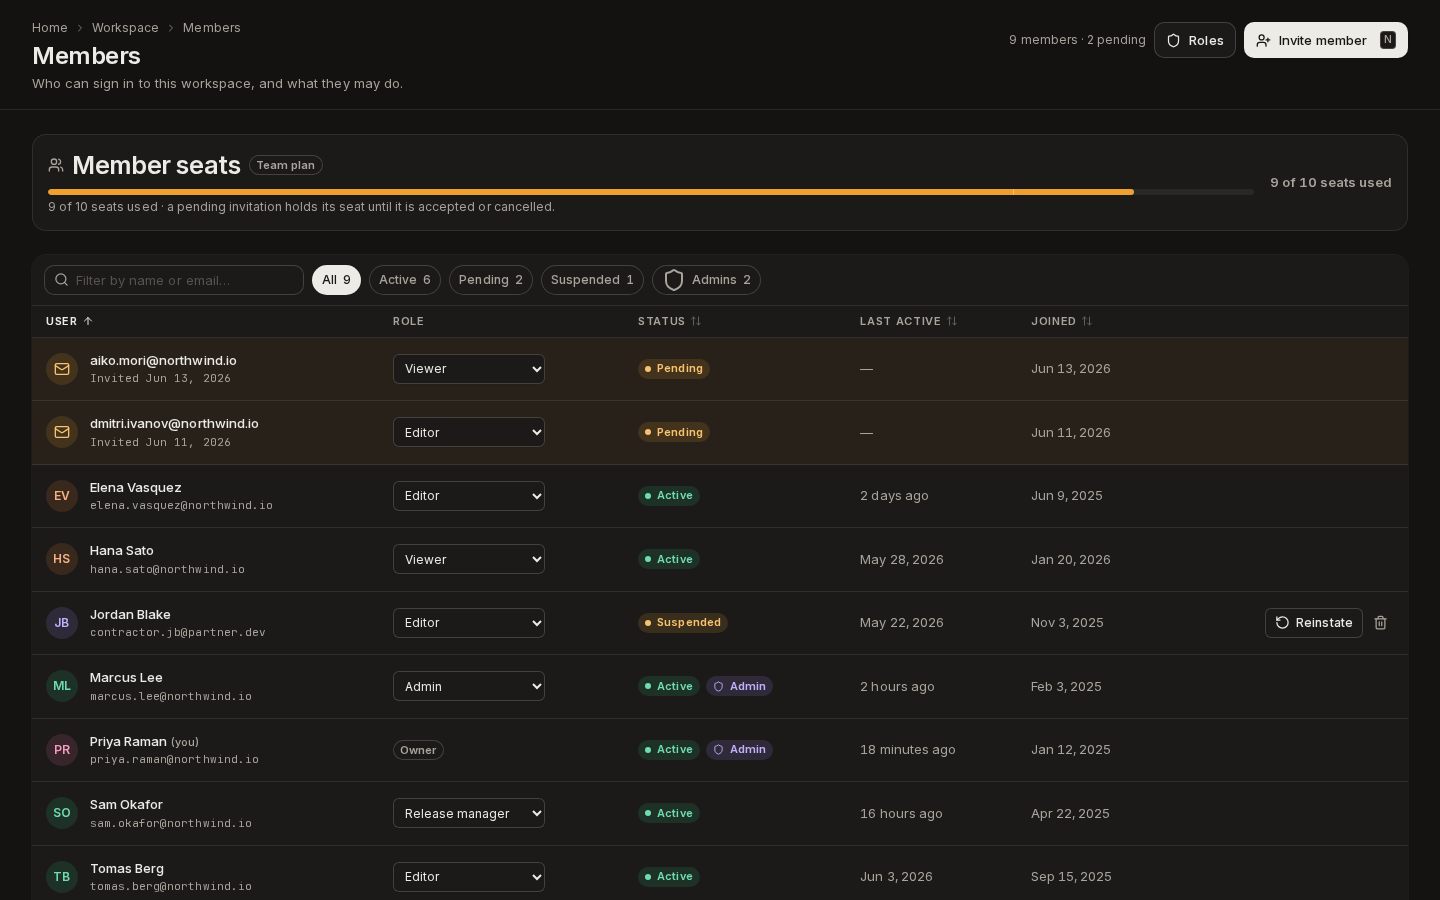The width and height of the screenshot is (1440, 900).
Task: Sort the table by Joined column
Action: 1061,321
